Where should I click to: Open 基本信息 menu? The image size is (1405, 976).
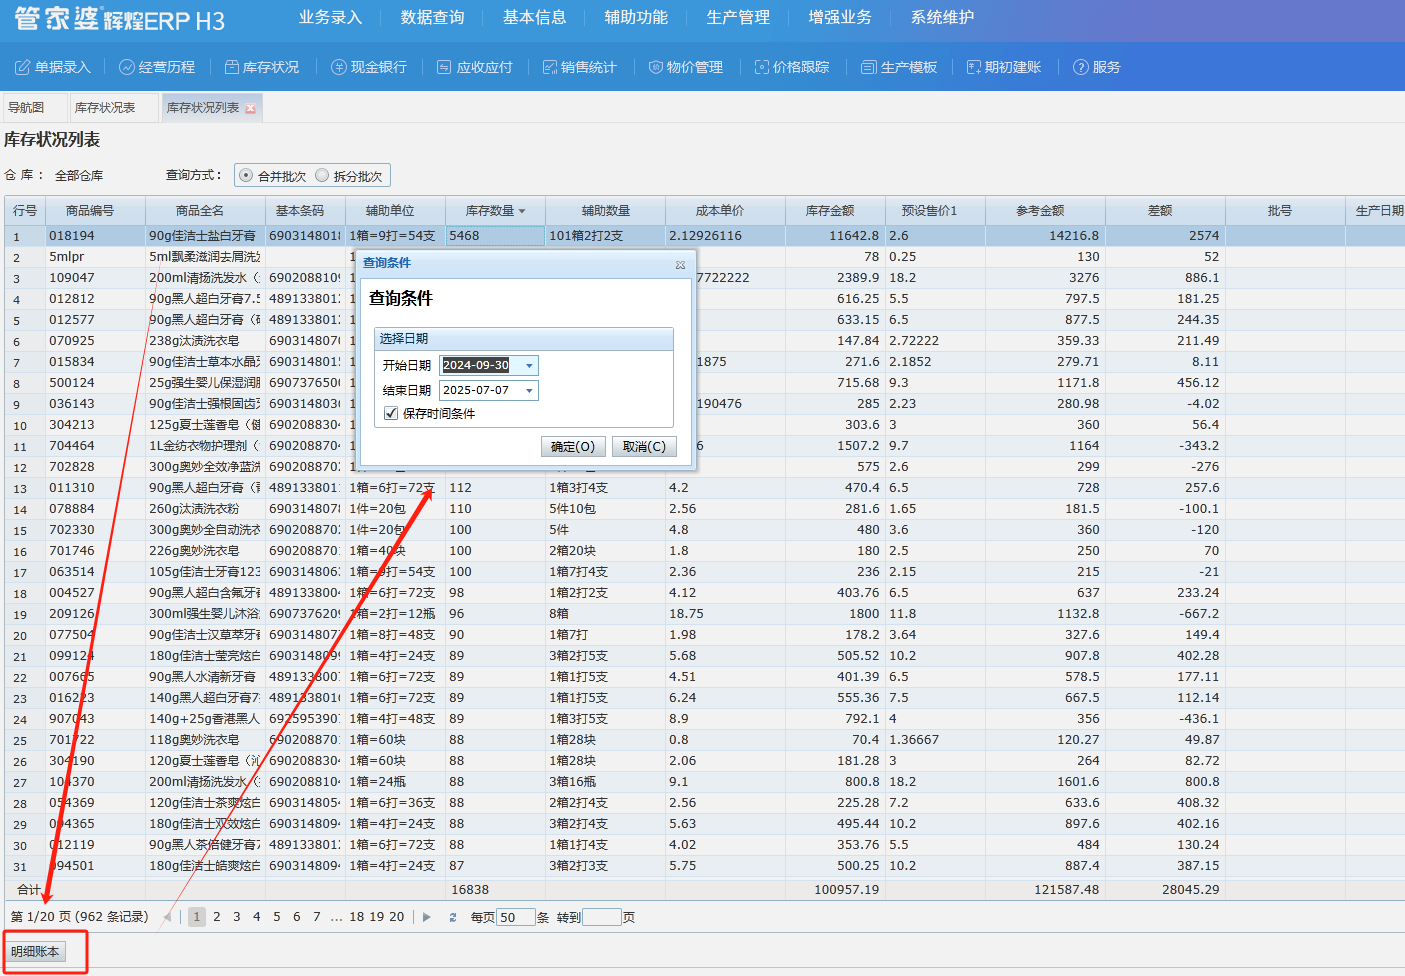click(x=534, y=17)
